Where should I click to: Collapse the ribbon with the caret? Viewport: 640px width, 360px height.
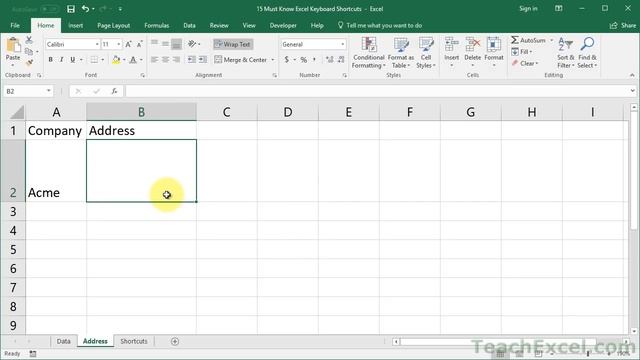click(x=632, y=75)
